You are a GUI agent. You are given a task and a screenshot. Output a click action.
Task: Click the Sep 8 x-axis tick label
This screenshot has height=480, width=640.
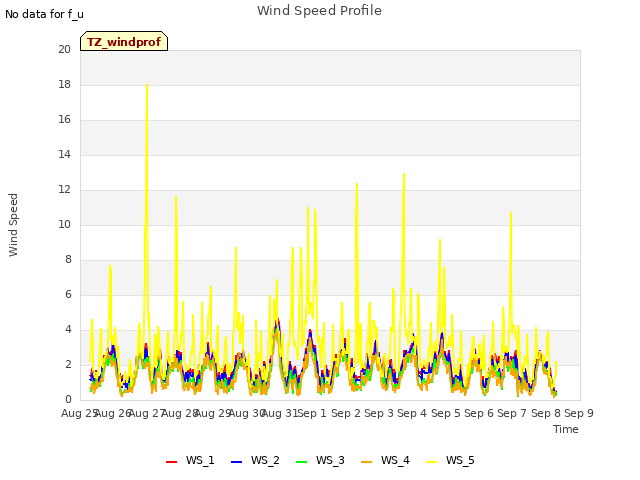pos(546,413)
